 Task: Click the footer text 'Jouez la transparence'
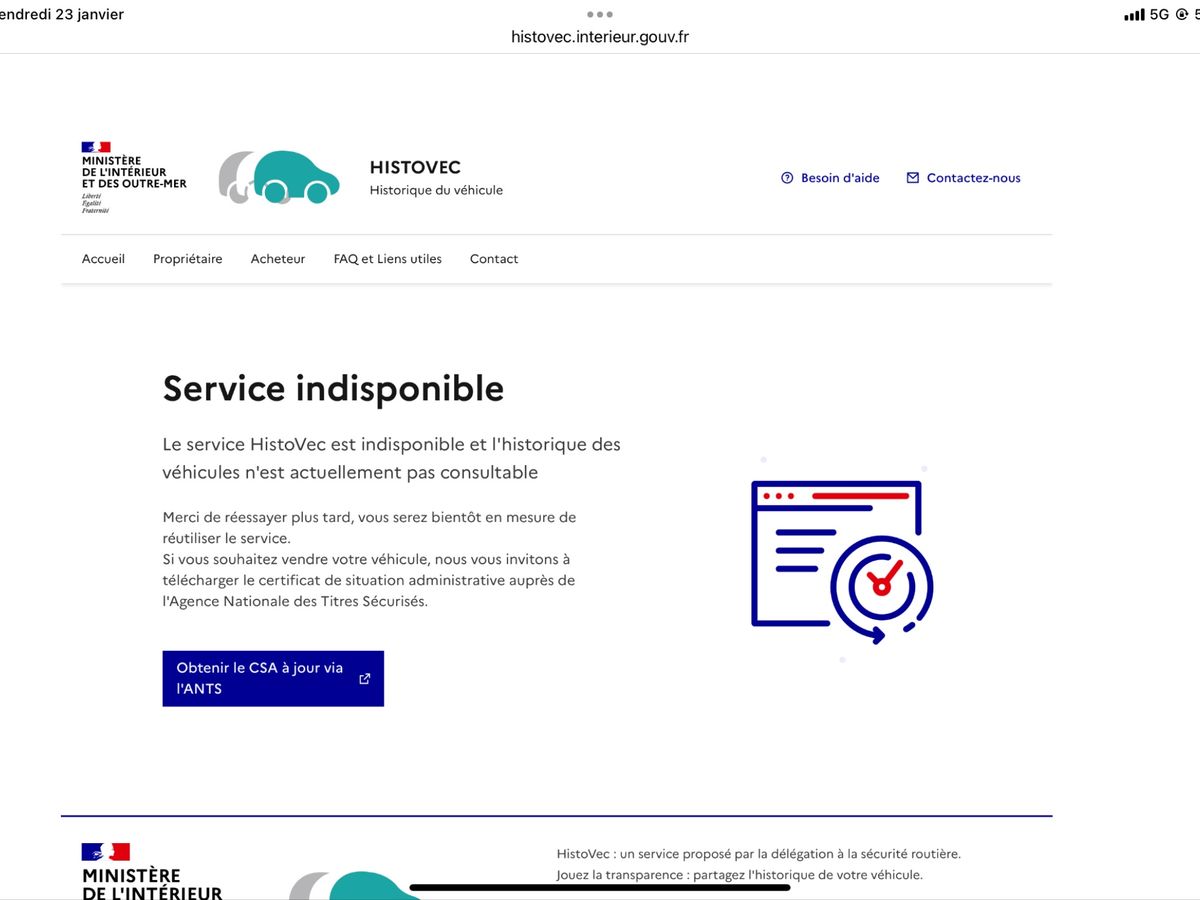pyautogui.click(x=621, y=875)
